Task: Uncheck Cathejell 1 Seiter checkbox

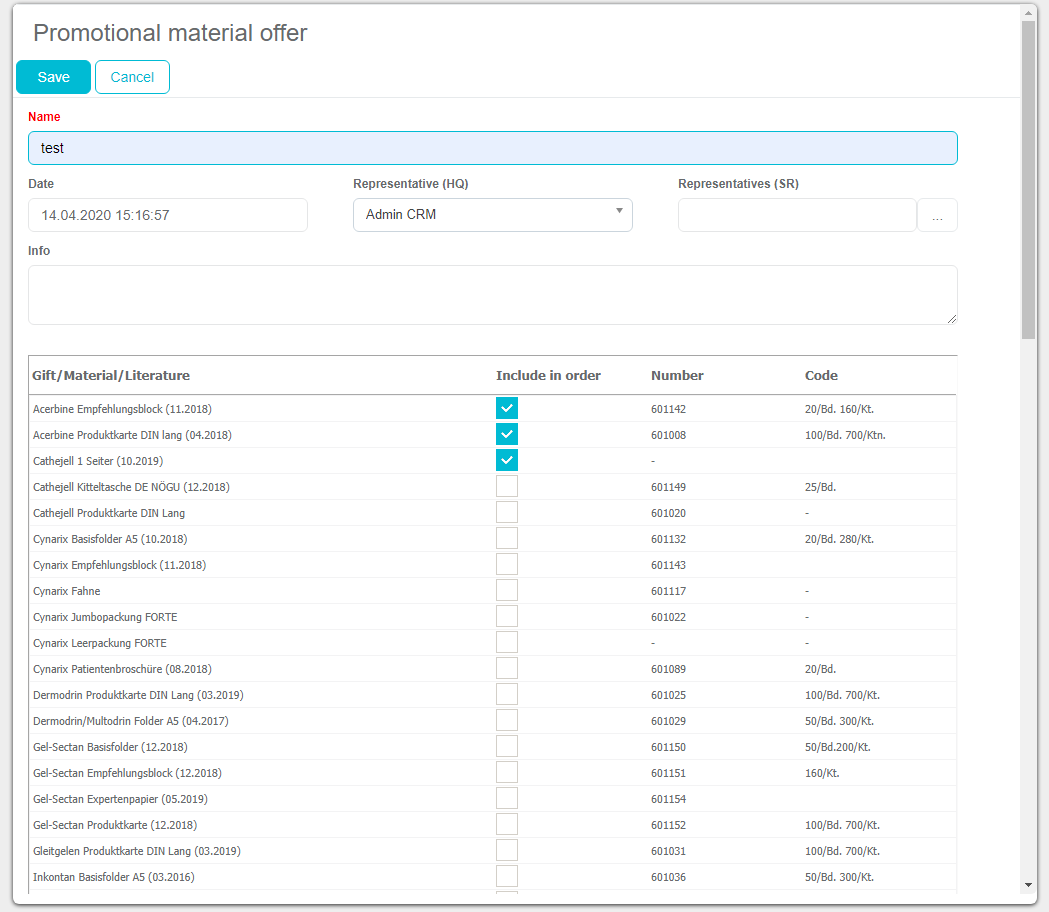Action: [x=507, y=460]
